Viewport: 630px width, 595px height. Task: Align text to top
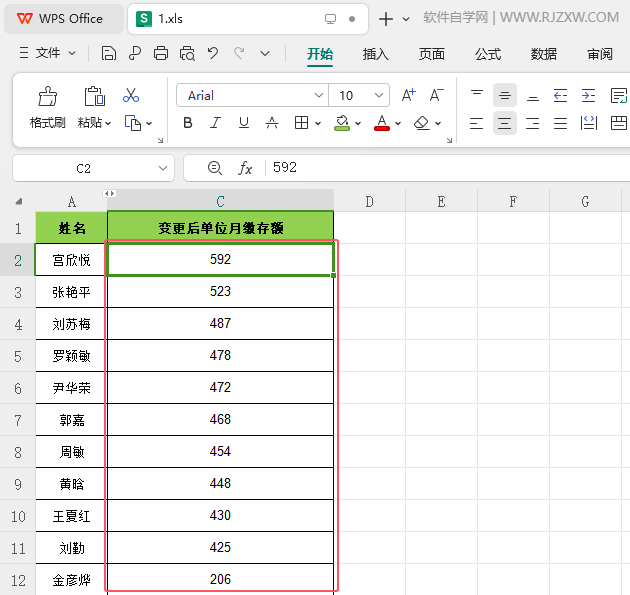click(x=477, y=96)
